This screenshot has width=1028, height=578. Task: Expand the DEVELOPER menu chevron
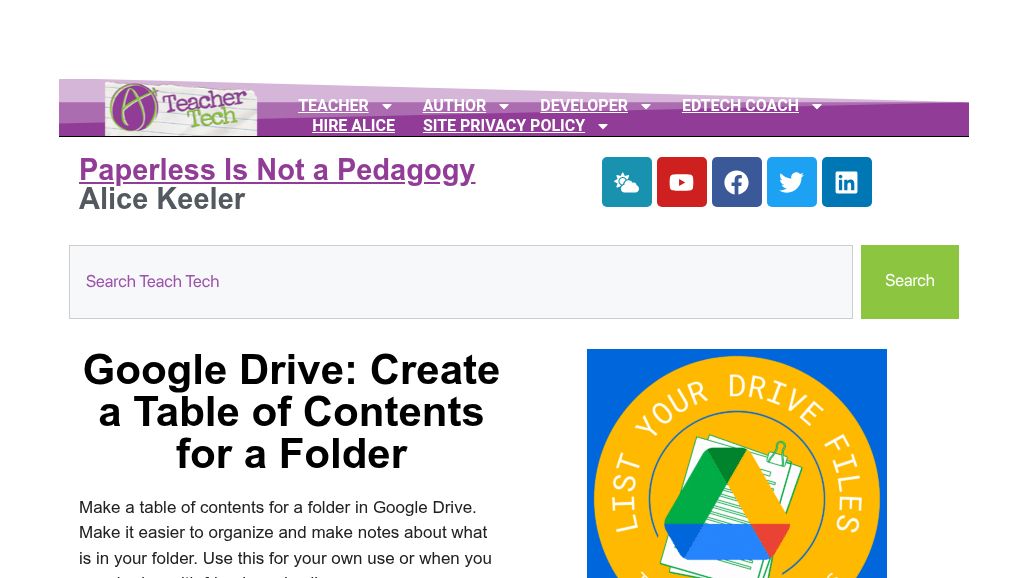click(645, 106)
